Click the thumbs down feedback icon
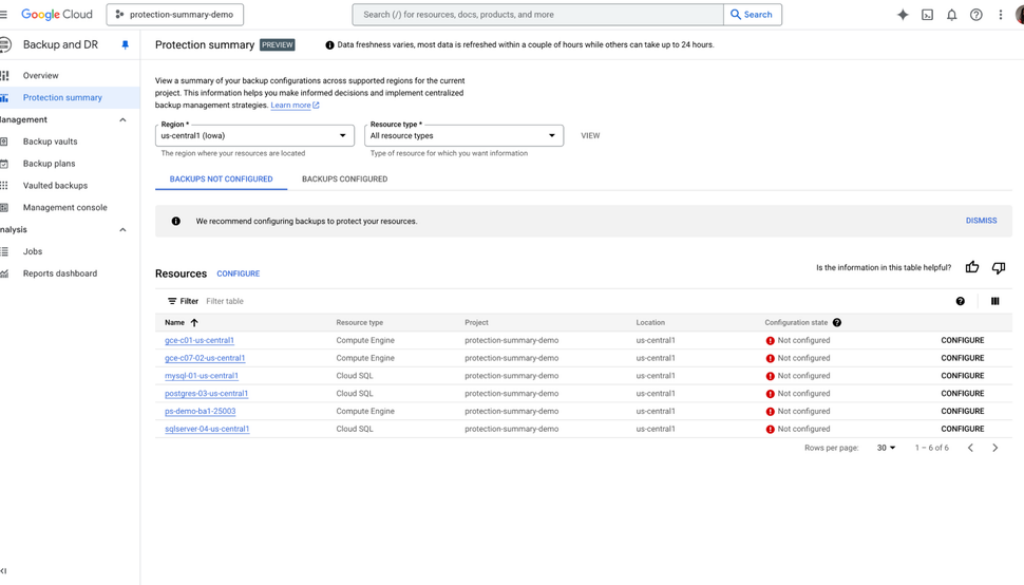This screenshot has width=1024, height=585. coord(998,268)
